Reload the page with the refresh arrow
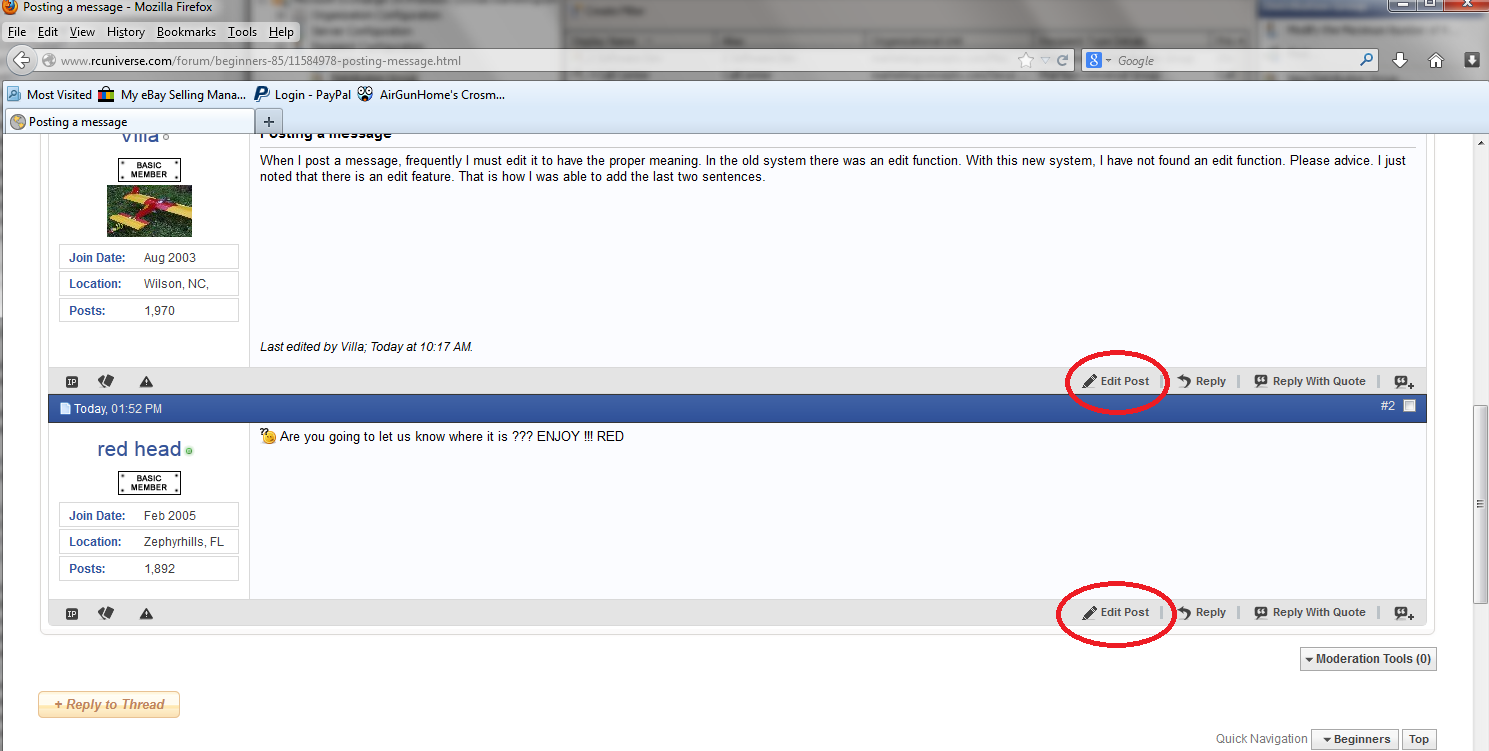Image resolution: width=1489 pixels, height=751 pixels. (x=1063, y=60)
